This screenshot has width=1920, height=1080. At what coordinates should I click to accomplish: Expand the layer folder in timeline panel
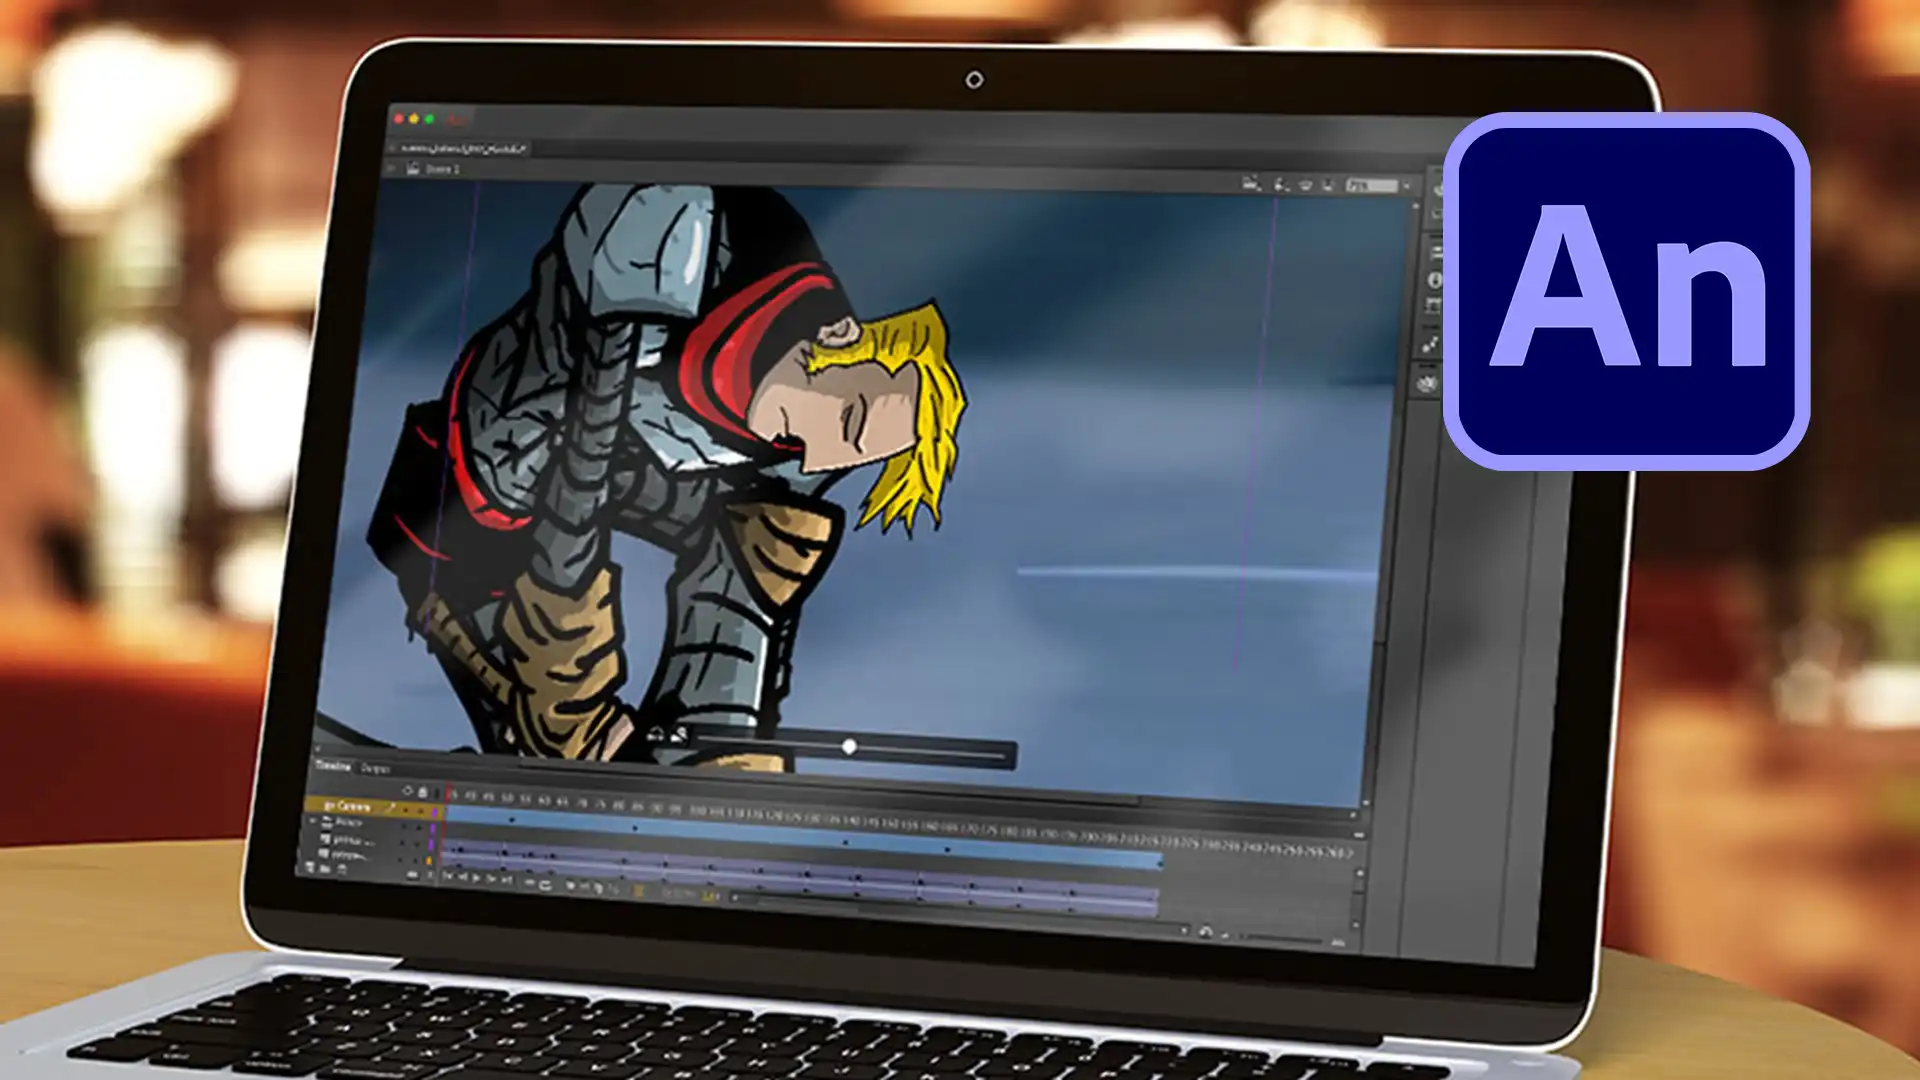click(313, 820)
